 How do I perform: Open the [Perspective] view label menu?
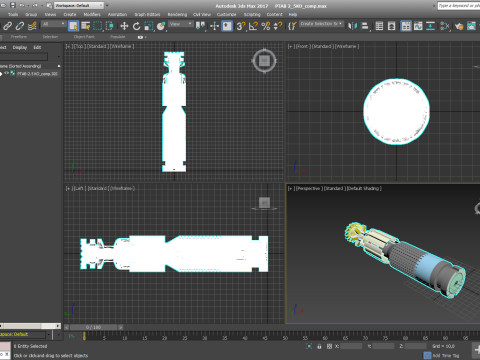coord(309,189)
